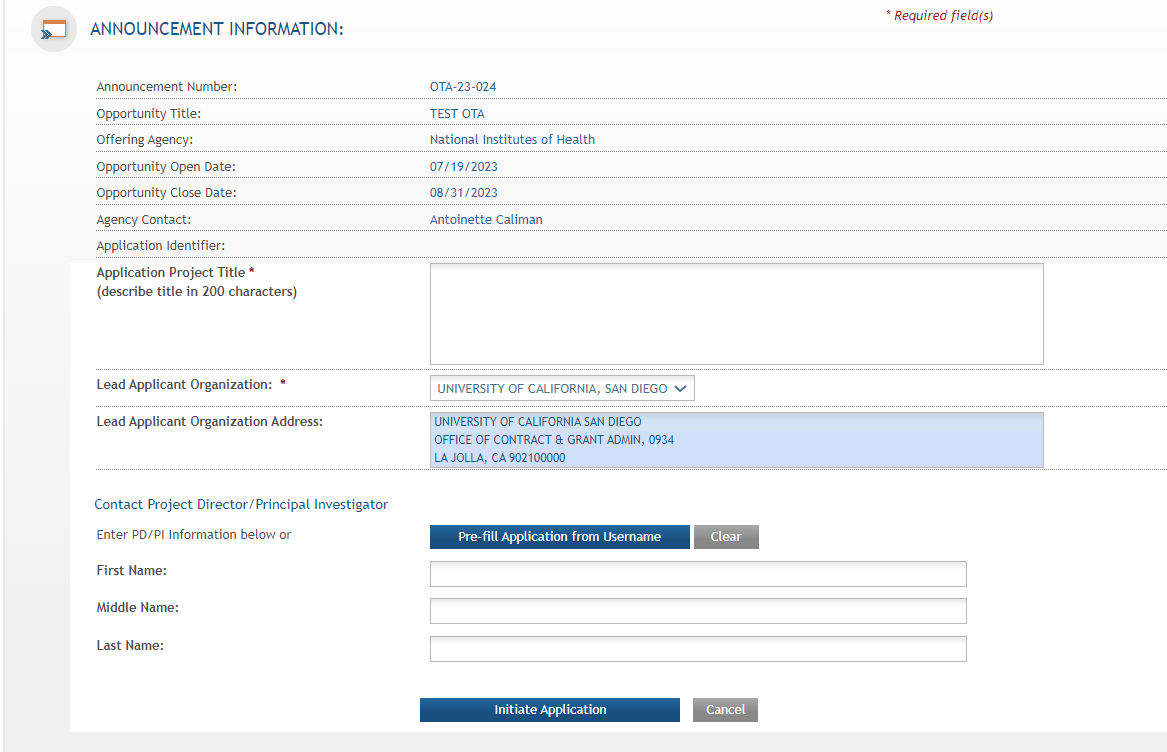Click the open date 07/19/2023
The height and width of the screenshot is (752, 1167).
(464, 167)
